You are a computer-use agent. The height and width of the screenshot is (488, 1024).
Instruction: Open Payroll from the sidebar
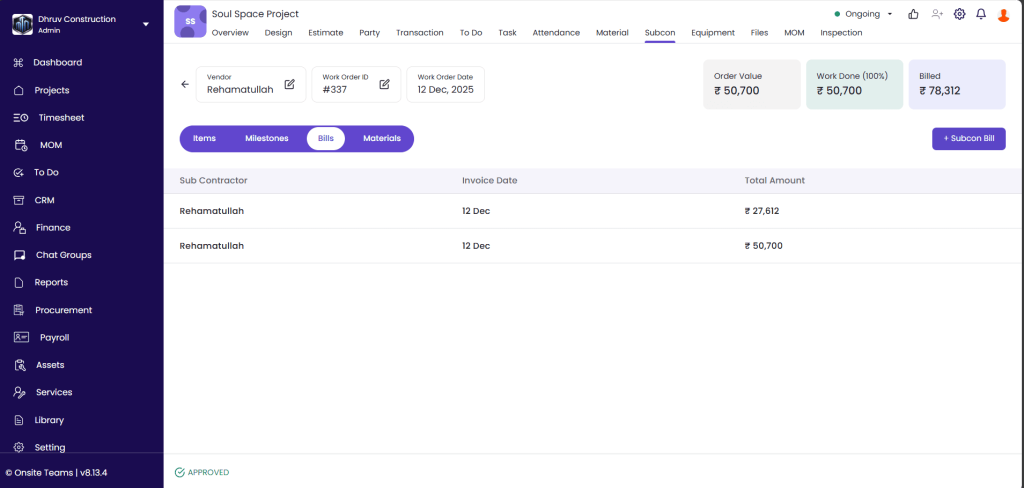54,338
